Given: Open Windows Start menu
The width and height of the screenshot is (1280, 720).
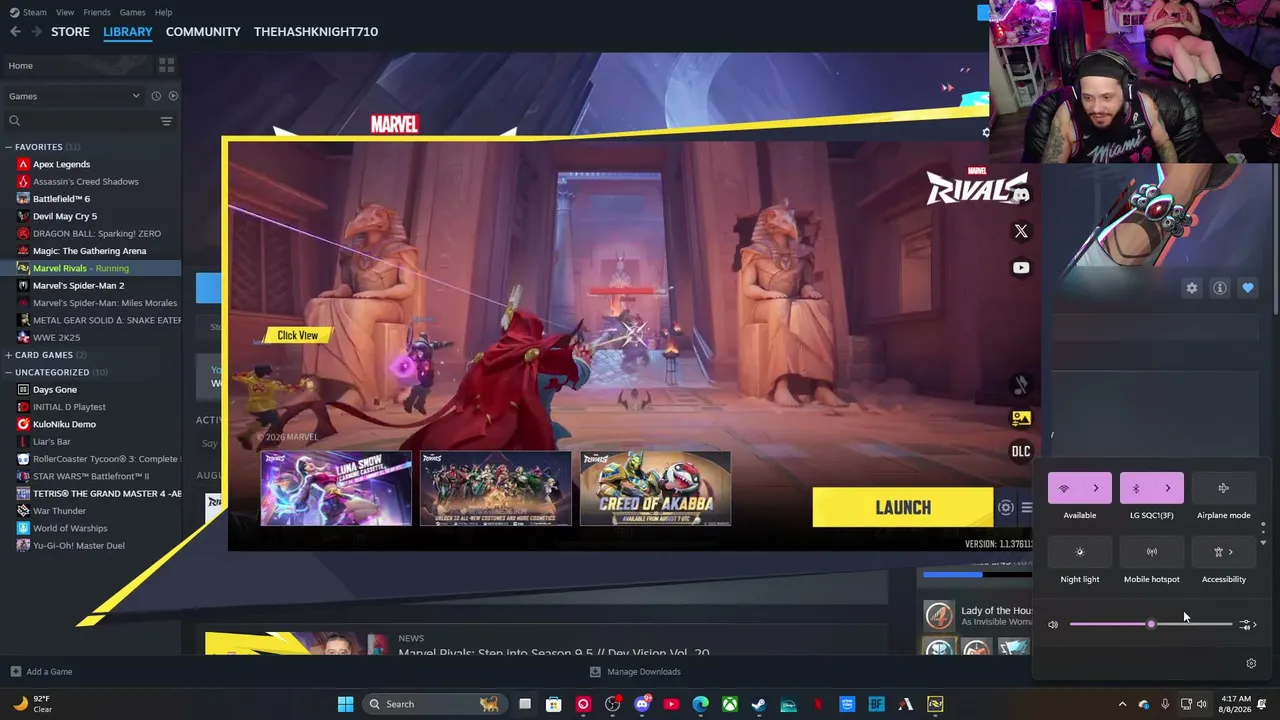Looking at the screenshot, I should tap(345, 704).
